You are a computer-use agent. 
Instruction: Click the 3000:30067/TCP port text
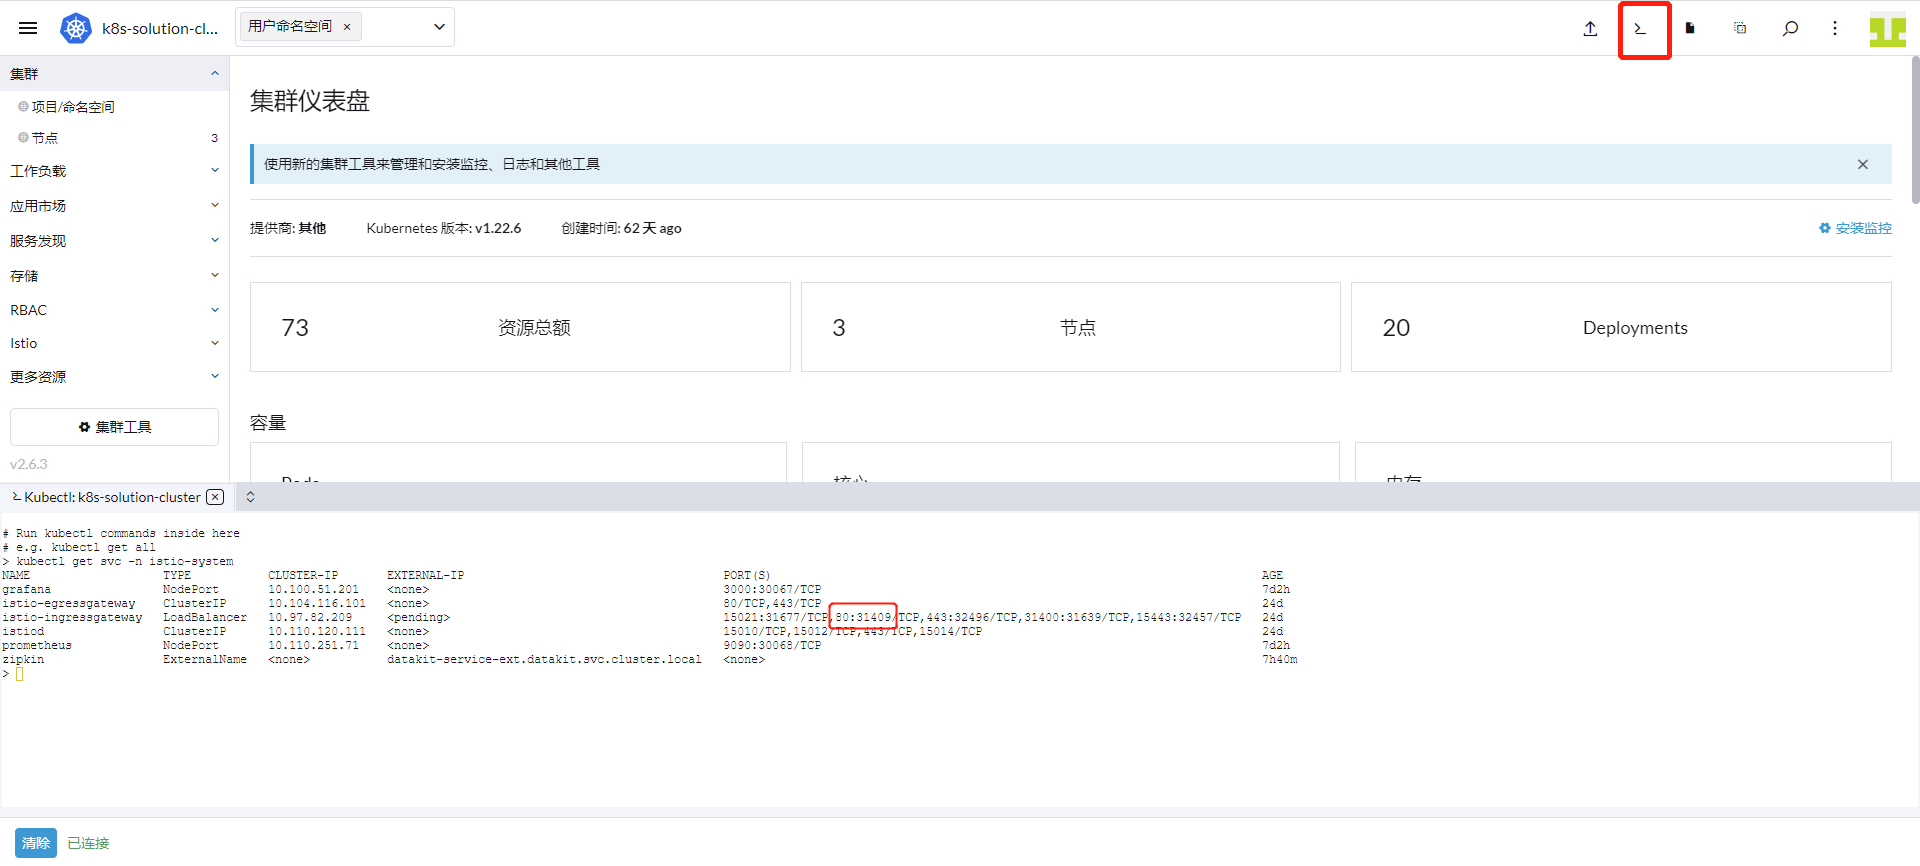point(772,590)
